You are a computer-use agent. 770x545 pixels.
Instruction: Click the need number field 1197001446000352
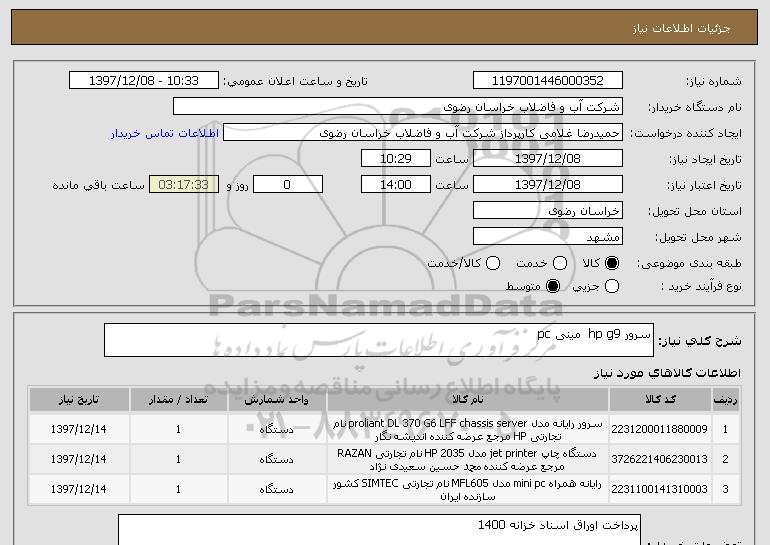point(548,81)
